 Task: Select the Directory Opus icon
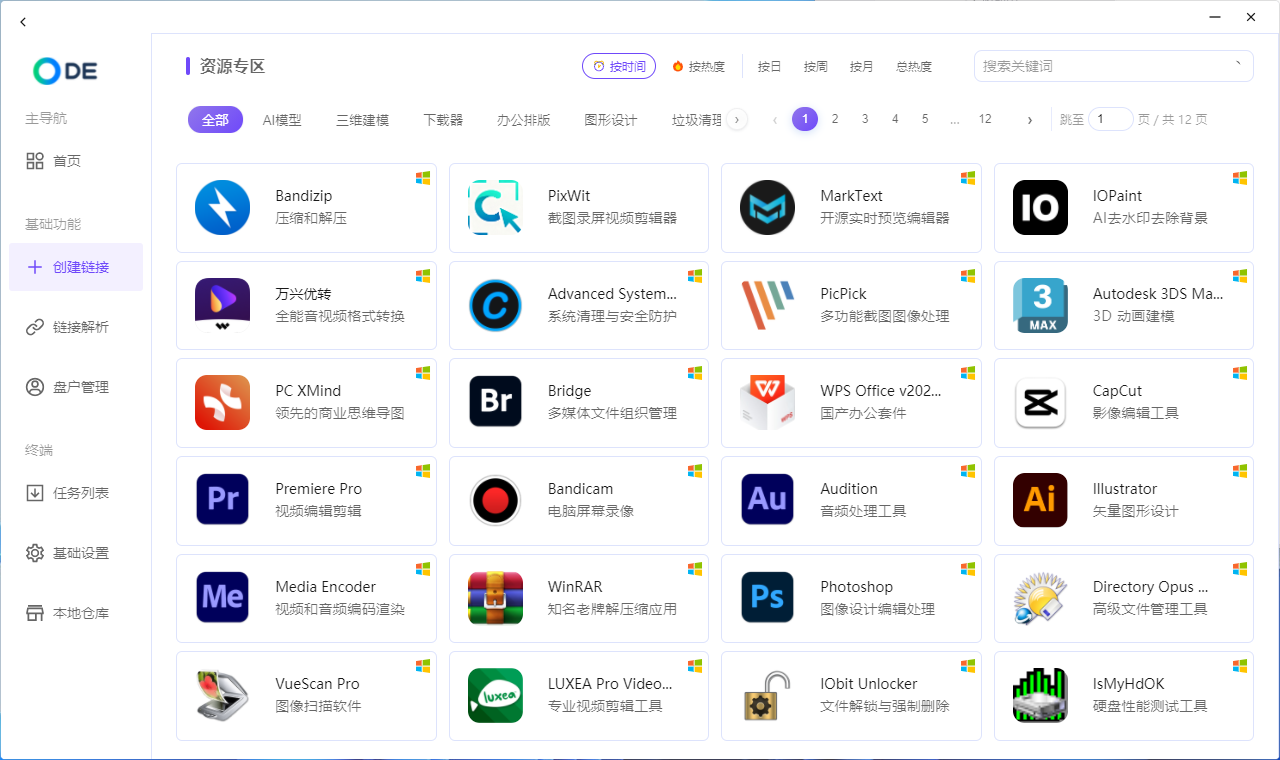[1040, 597]
